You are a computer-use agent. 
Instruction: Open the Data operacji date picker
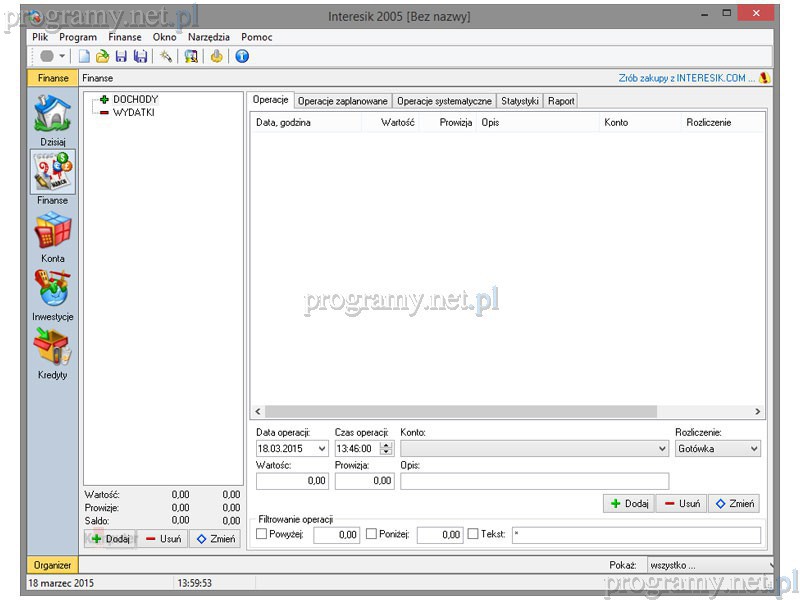[321, 449]
